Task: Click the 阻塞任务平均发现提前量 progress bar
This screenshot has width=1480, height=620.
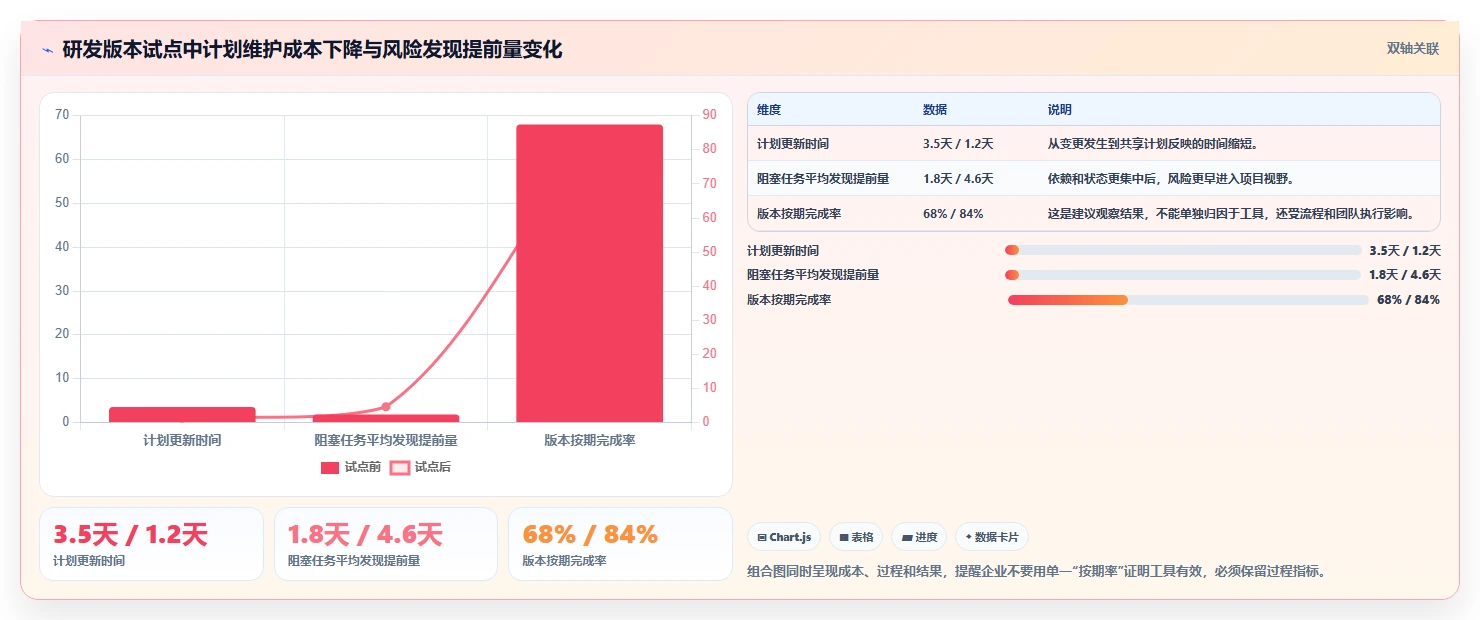Action: (1182, 275)
